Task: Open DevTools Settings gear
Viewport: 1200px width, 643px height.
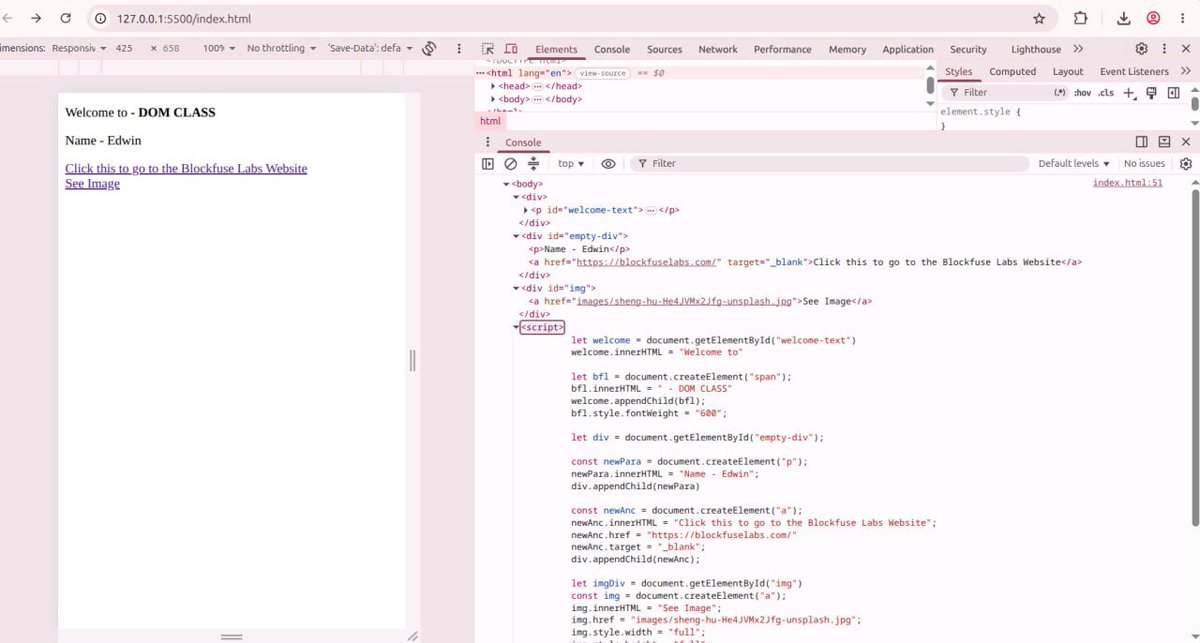Action: 1141,49
